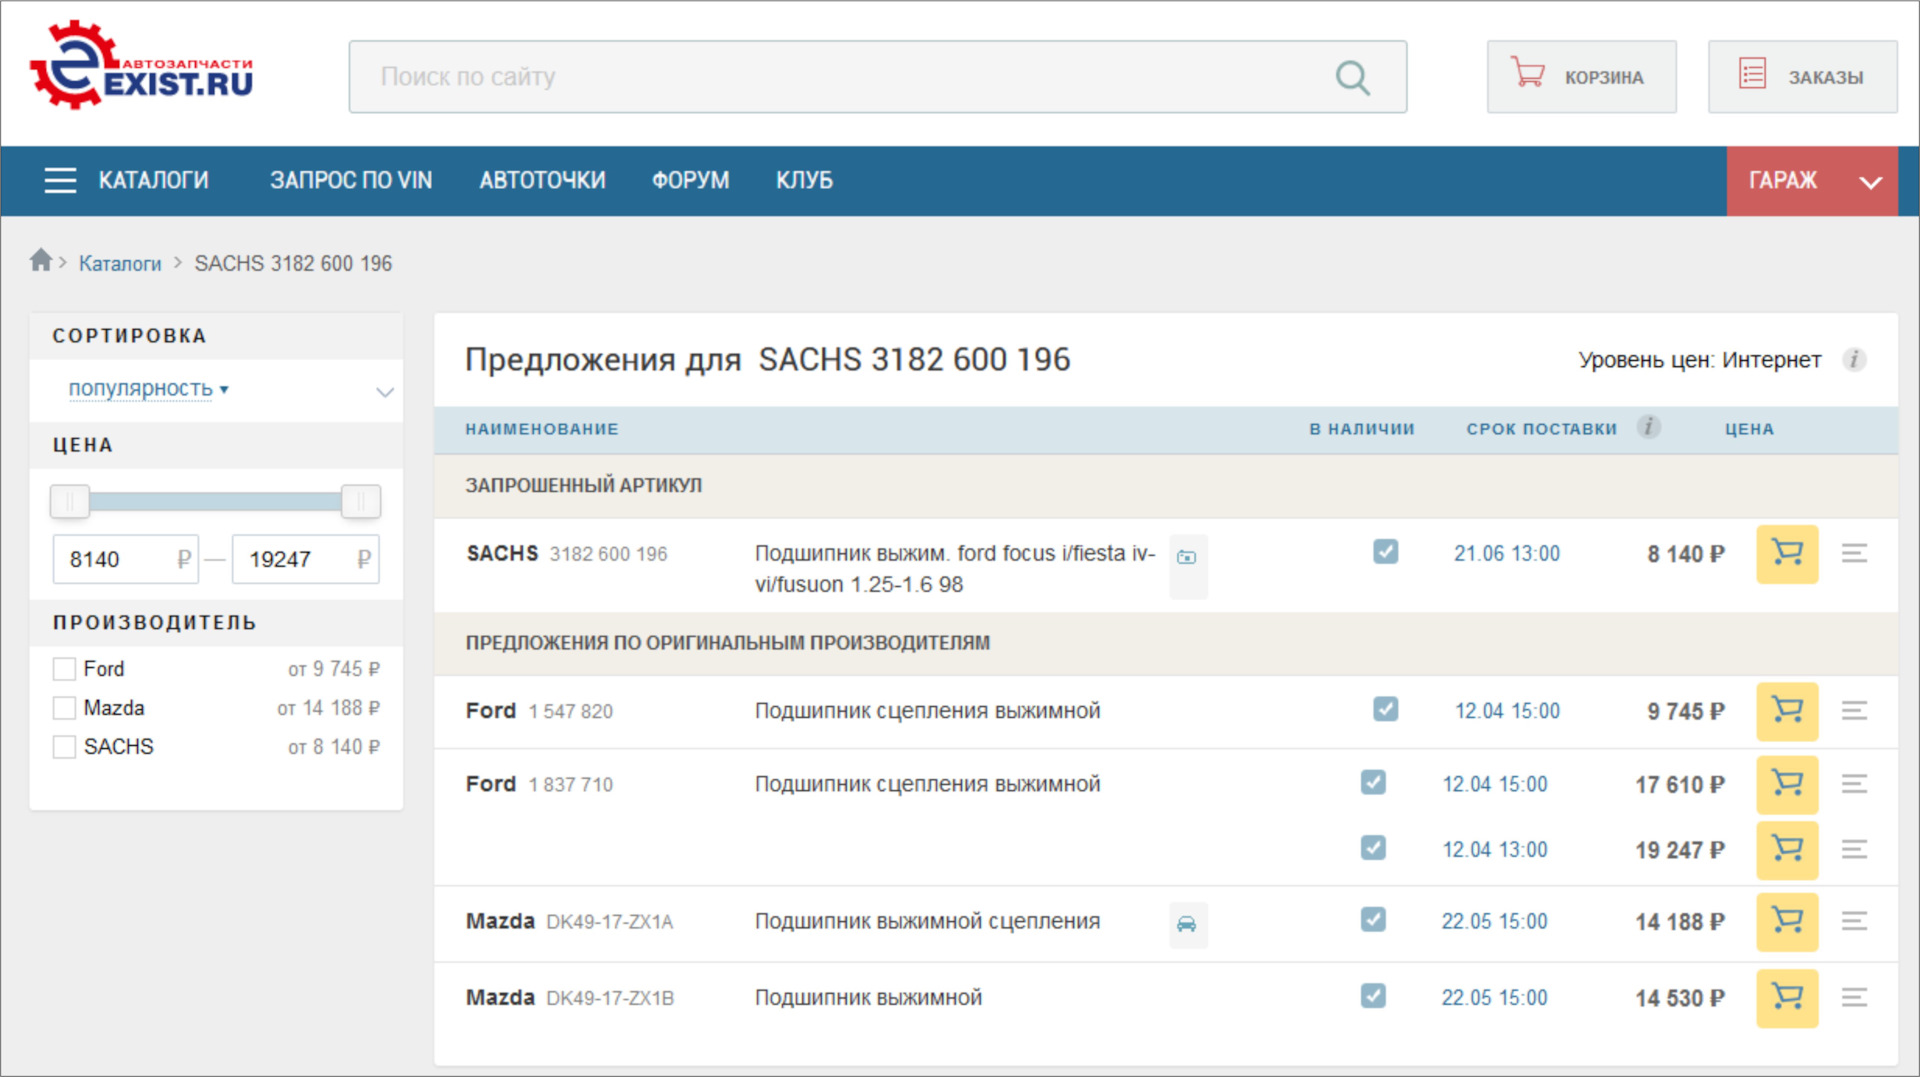Click the price range slider track
1920x1077 pixels.
(215, 502)
